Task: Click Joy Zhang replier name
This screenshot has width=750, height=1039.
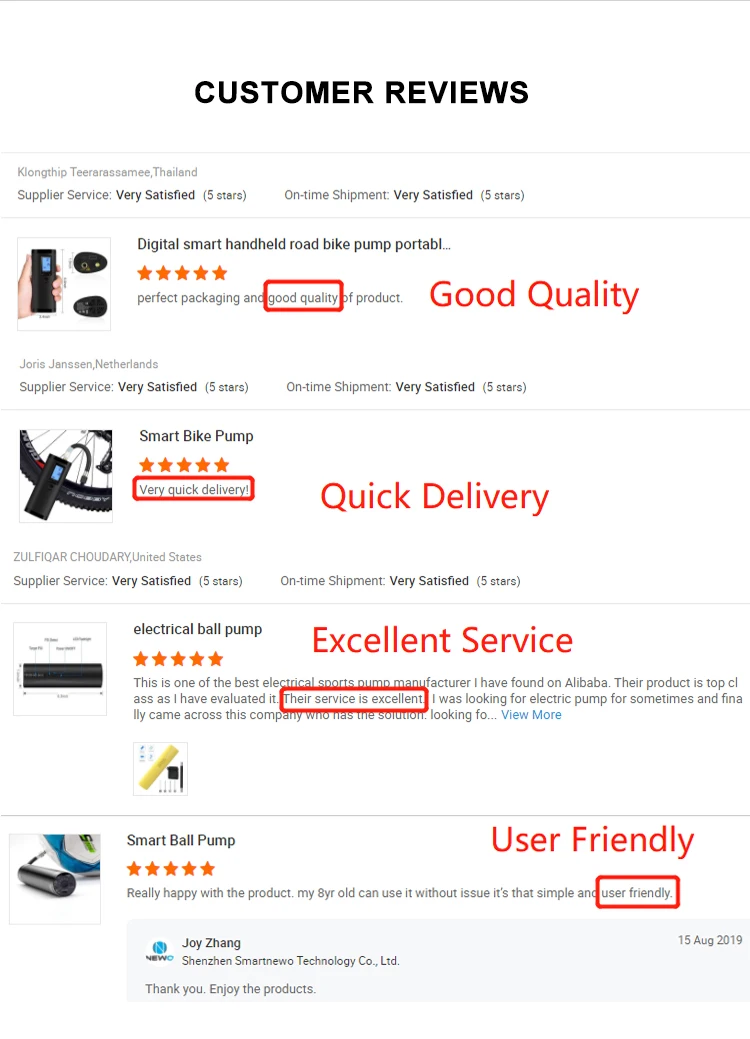Action: click(x=211, y=943)
